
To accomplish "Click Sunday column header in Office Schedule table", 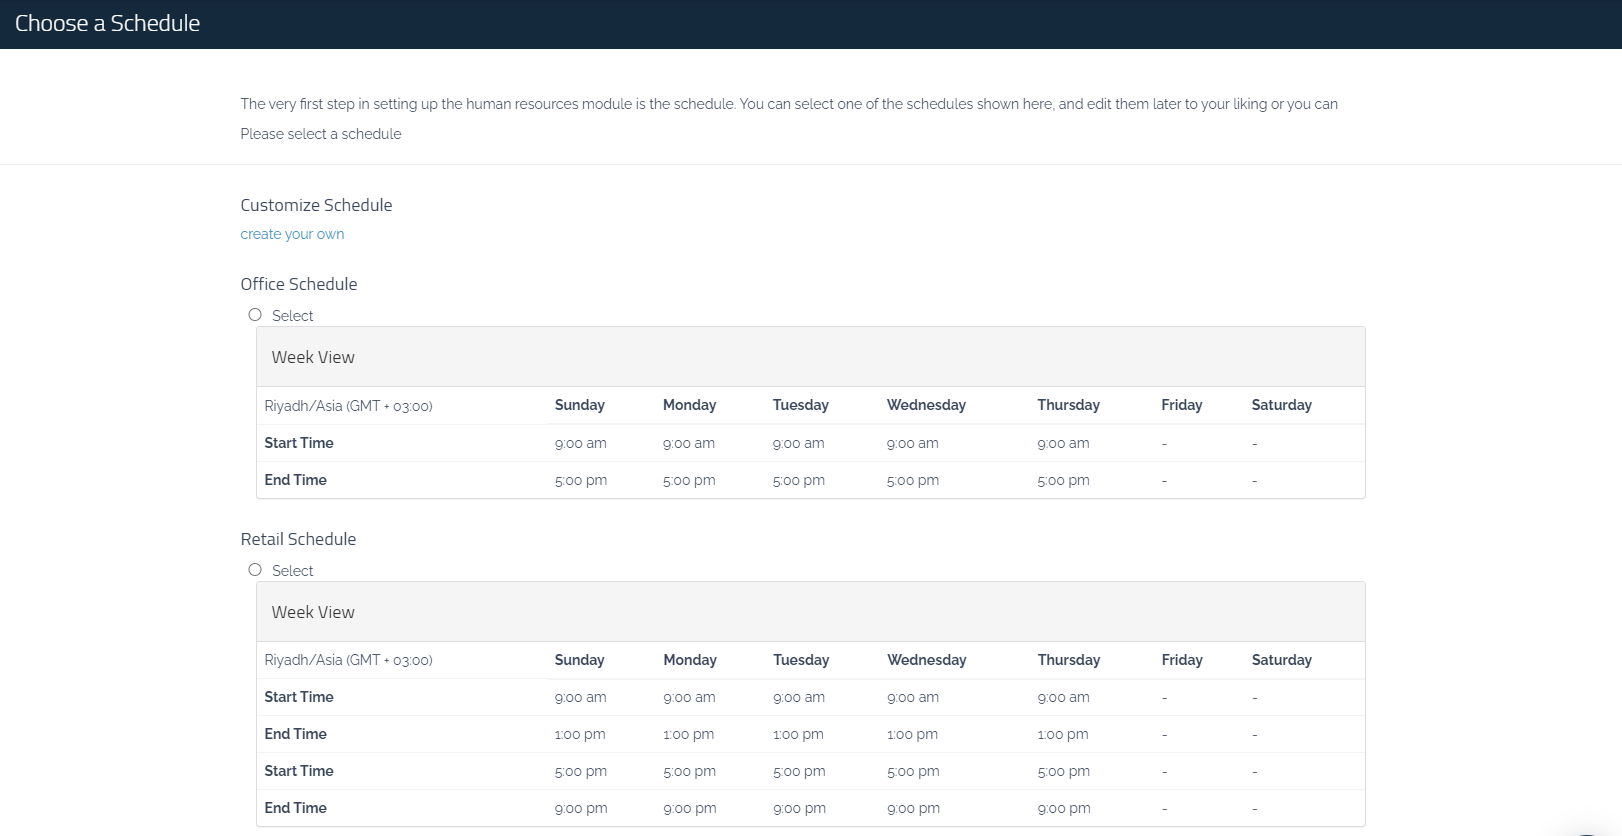I will click(579, 405).
